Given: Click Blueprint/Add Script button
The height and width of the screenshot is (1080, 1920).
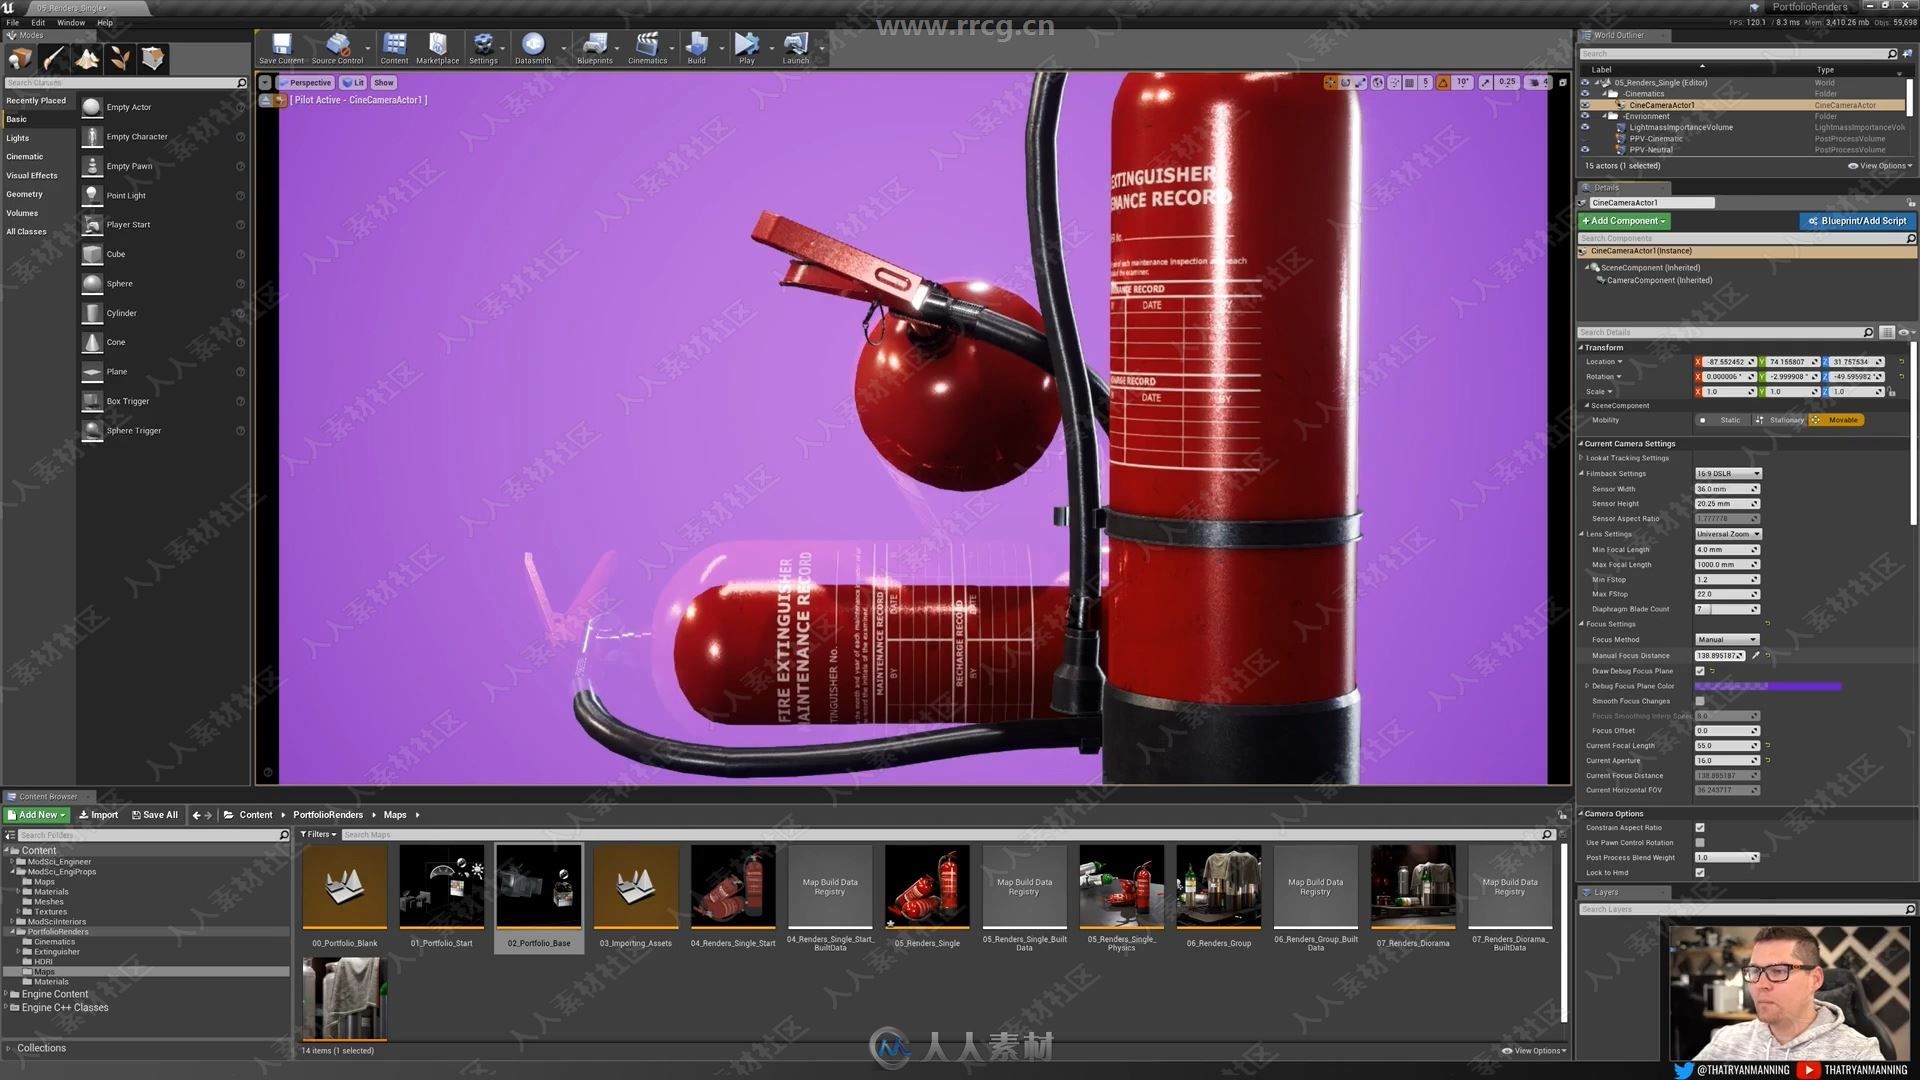Looking at the screenshot, I should coord(1856,221).
